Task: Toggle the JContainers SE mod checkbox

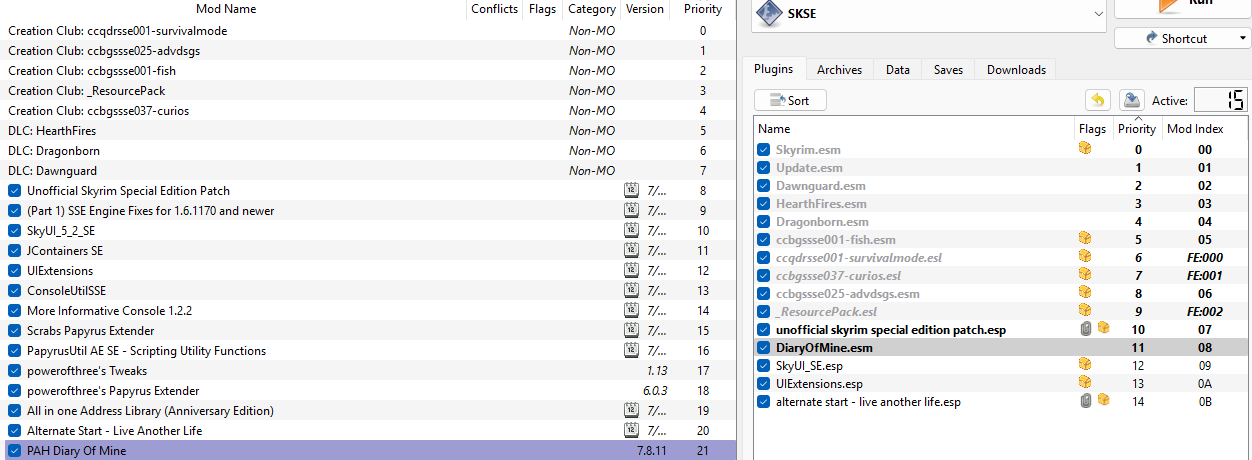Action: coord(14,251)
